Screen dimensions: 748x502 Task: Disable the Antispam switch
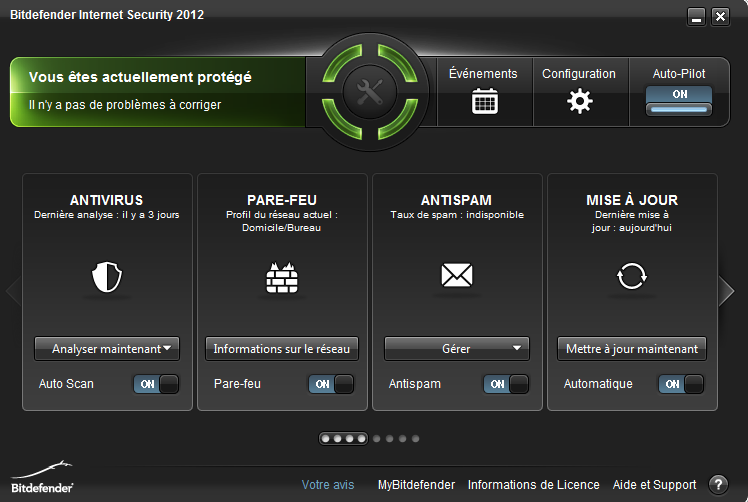point(506,384)
